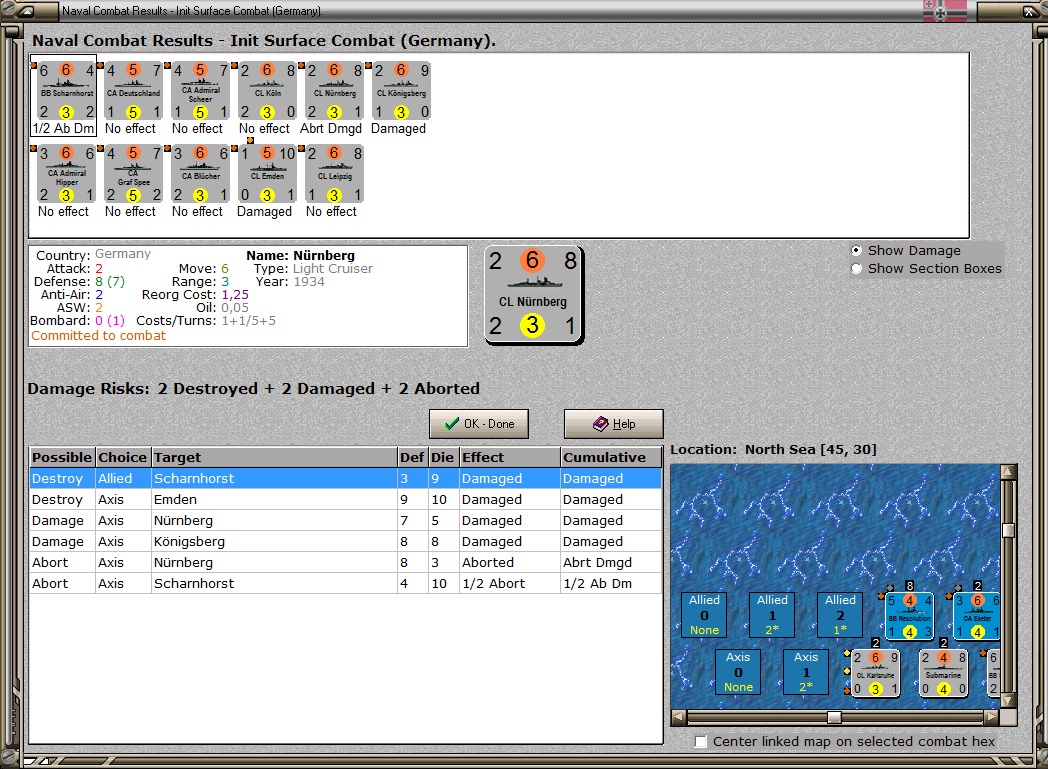
Task: Click the 'Committed to combat' status text
Action: 98,335
